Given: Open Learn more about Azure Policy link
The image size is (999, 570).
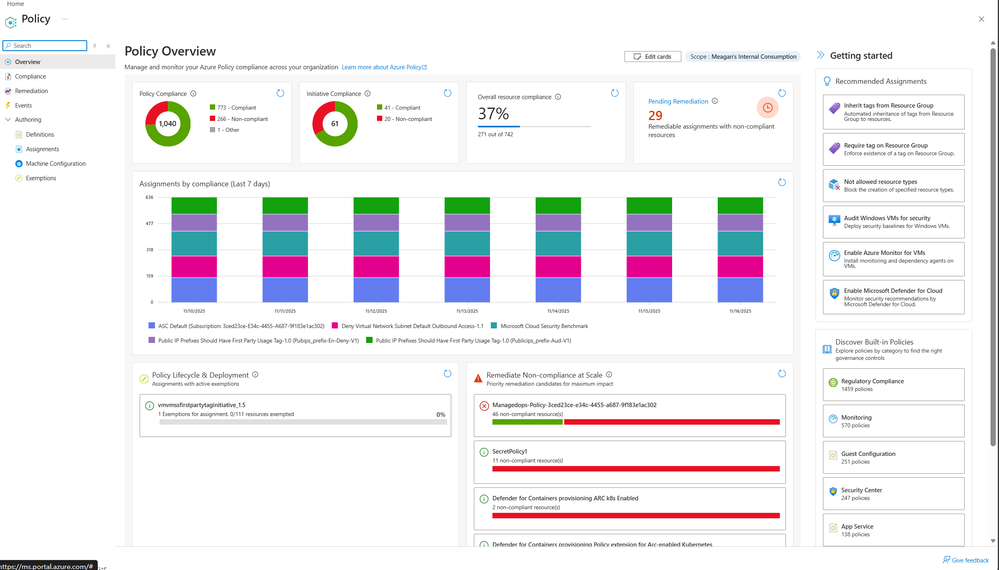Looking at the screenshot, I should coord(384,67).
